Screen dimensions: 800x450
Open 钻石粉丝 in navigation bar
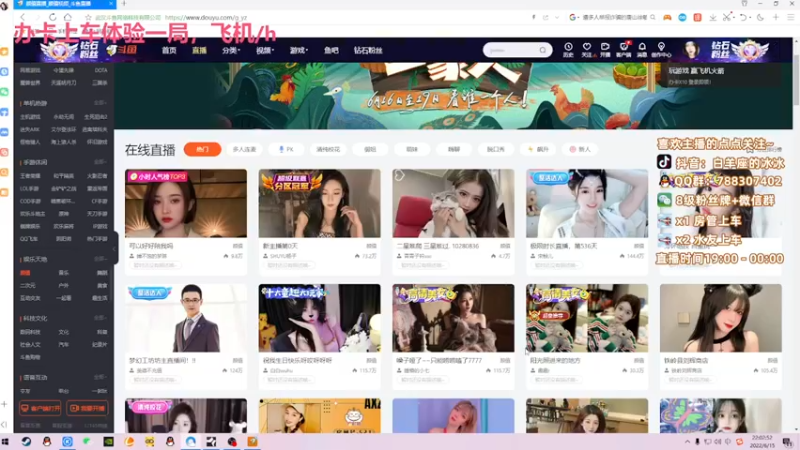tap(368, 51)
